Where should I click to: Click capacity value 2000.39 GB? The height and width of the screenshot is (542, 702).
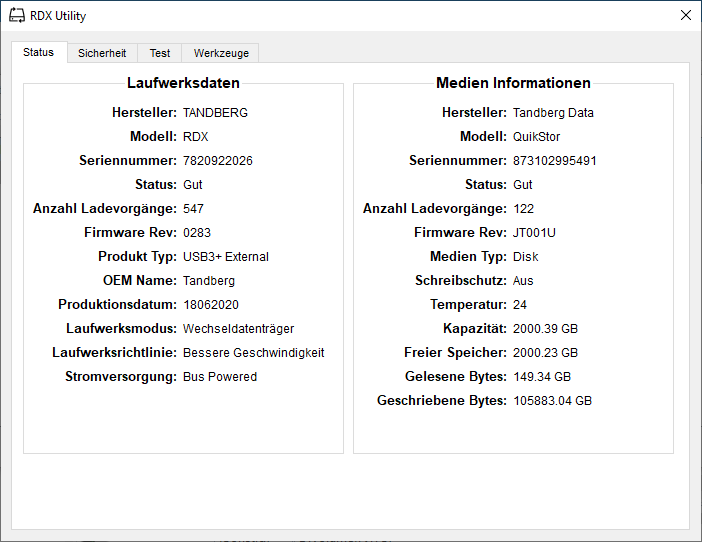click(545, 329)
